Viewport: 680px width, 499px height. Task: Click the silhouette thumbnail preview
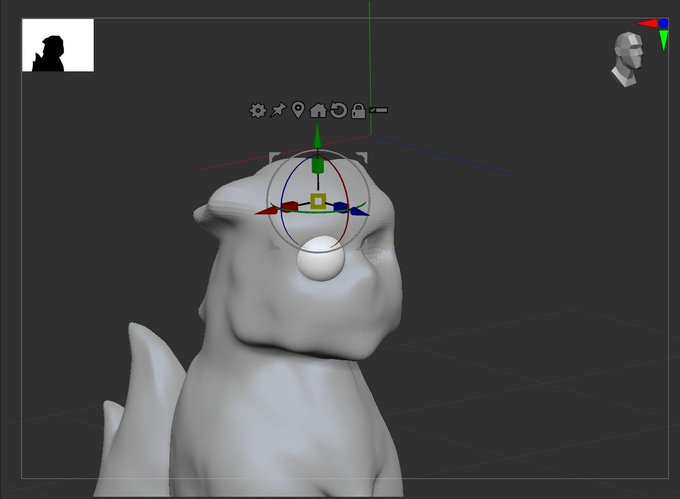click(58, 45)
